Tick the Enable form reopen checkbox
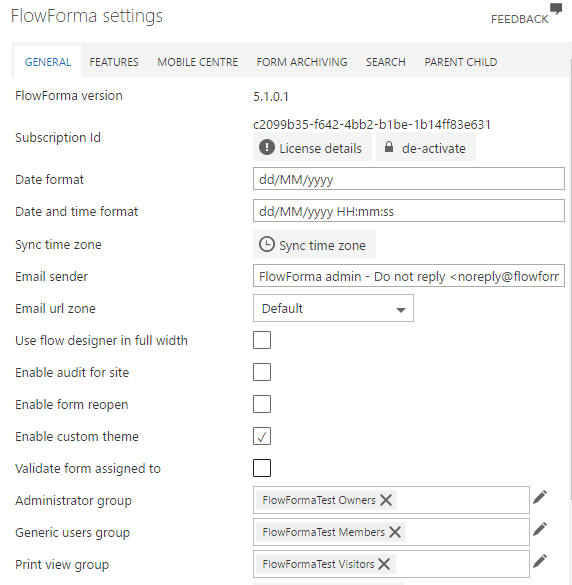 [x=262, y=404]
